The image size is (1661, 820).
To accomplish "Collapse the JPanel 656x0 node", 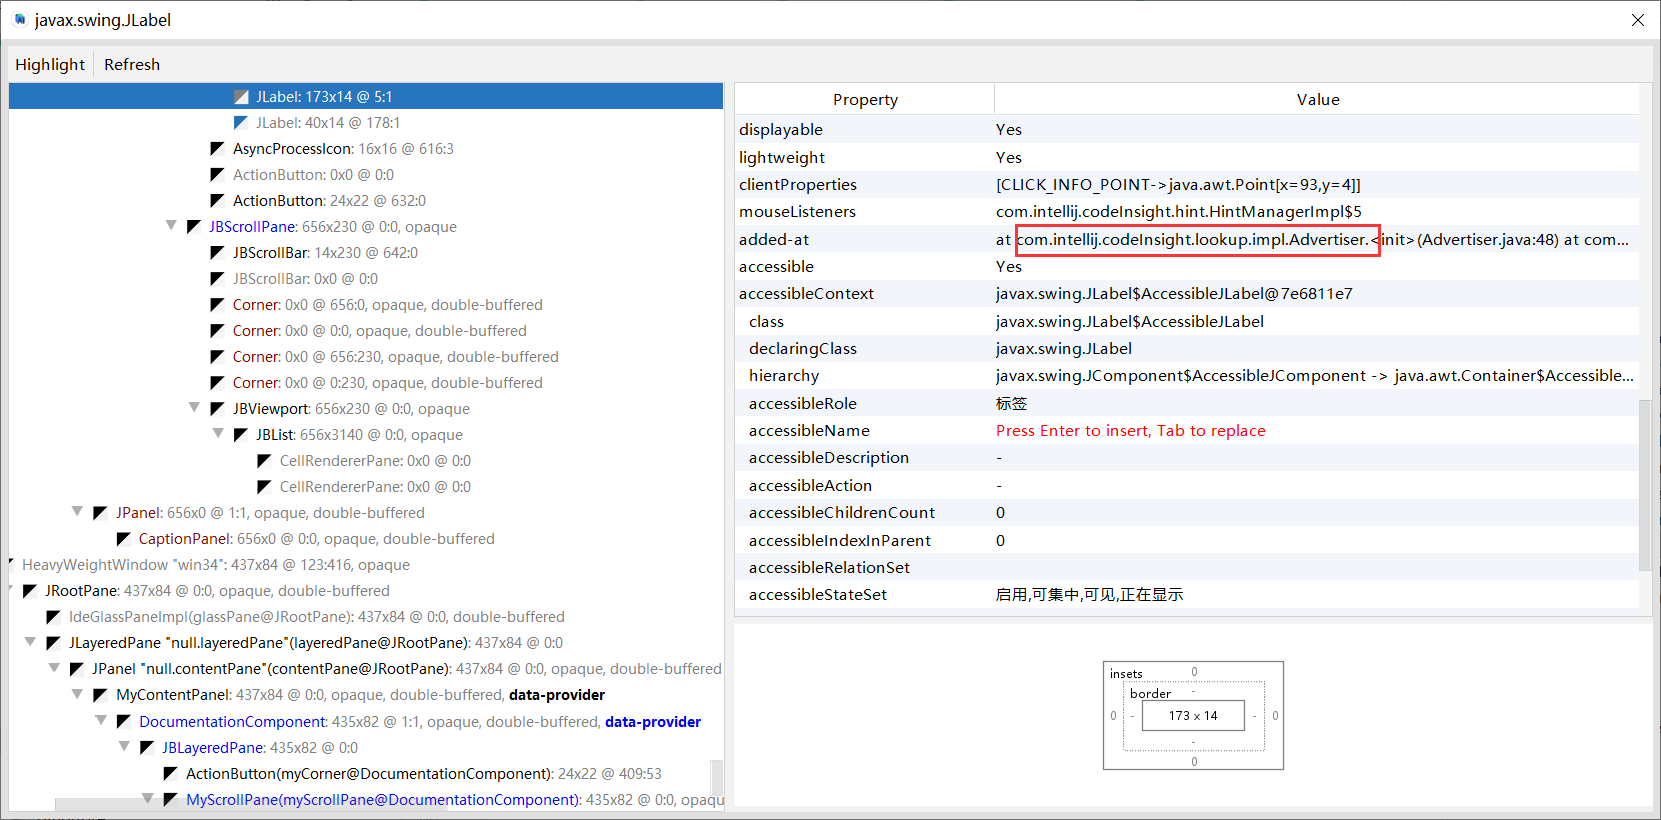I will 77,512.
